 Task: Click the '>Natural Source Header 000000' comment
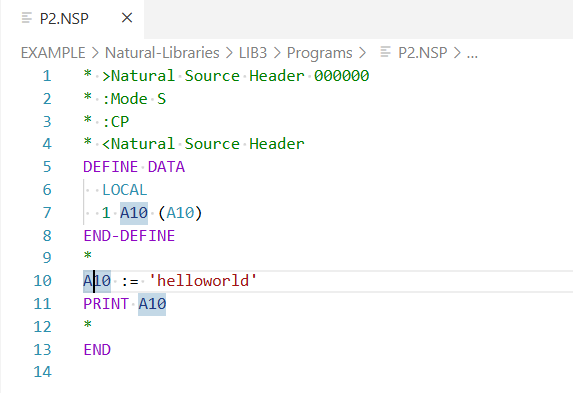236,76
